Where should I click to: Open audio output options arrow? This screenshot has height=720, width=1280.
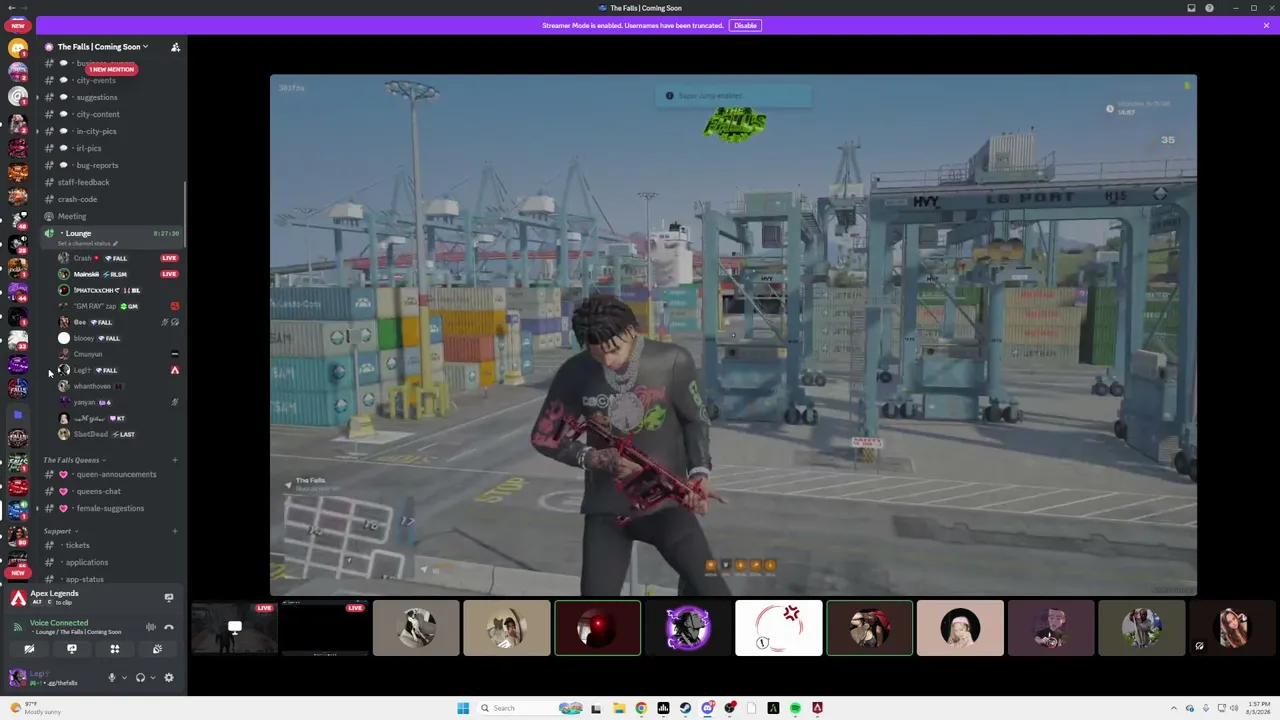(152, 678)
